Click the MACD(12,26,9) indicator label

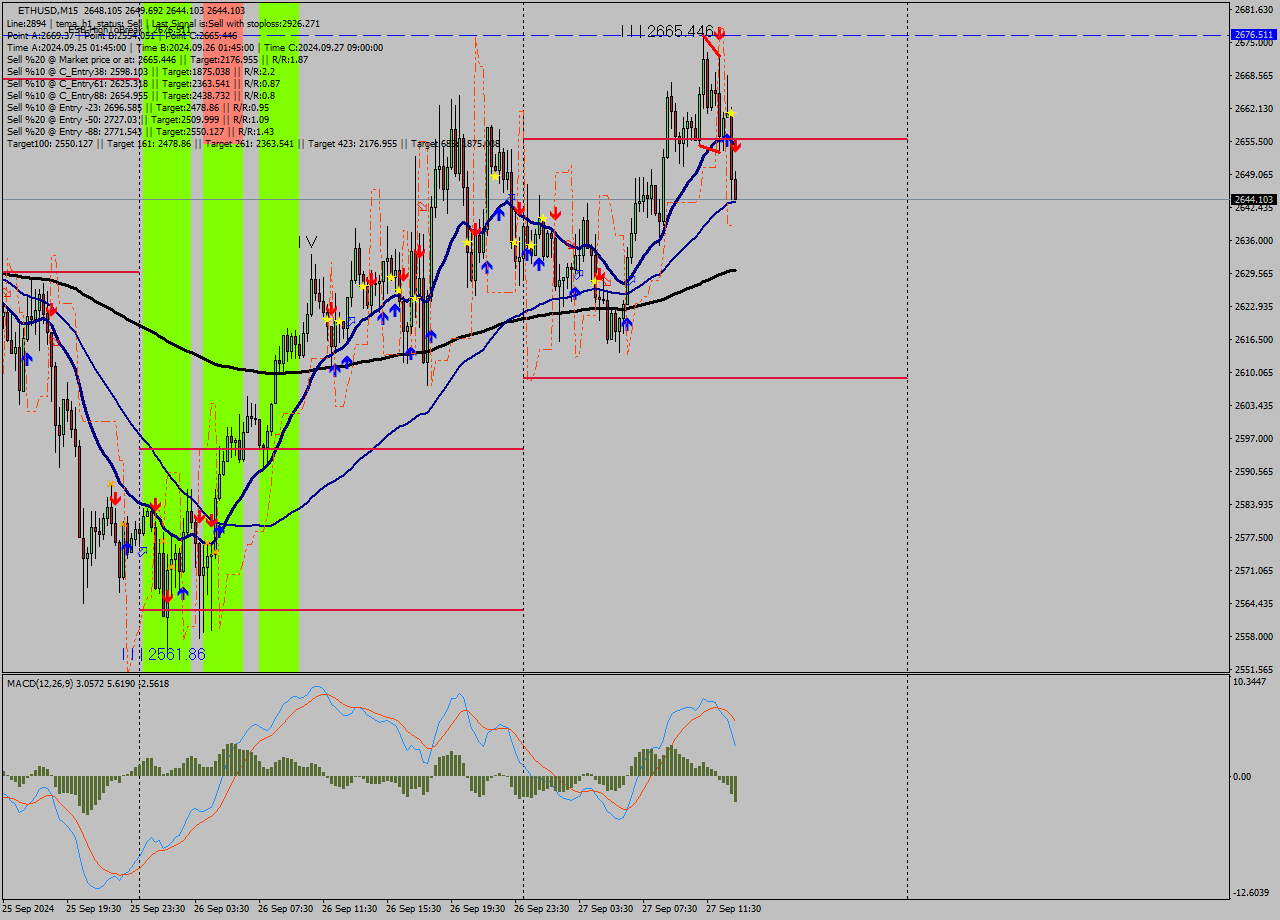(x=88, y=684)
